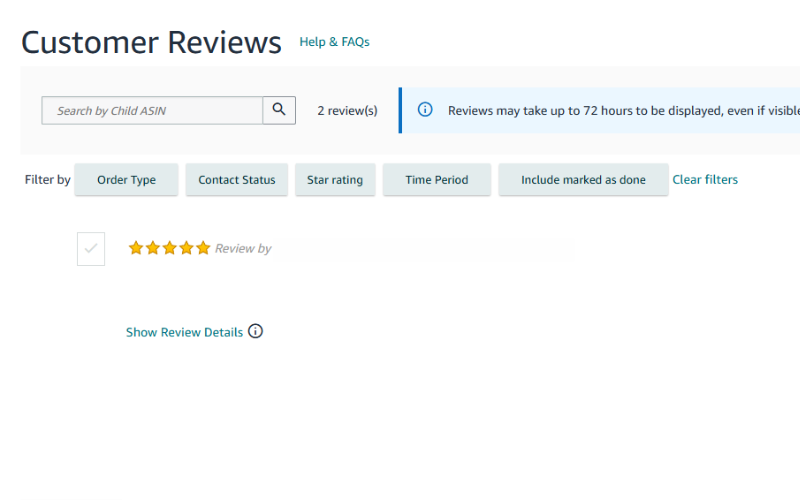Open Help & FAQs link
This screenshot has height=500, width=800.
(335, 42)
